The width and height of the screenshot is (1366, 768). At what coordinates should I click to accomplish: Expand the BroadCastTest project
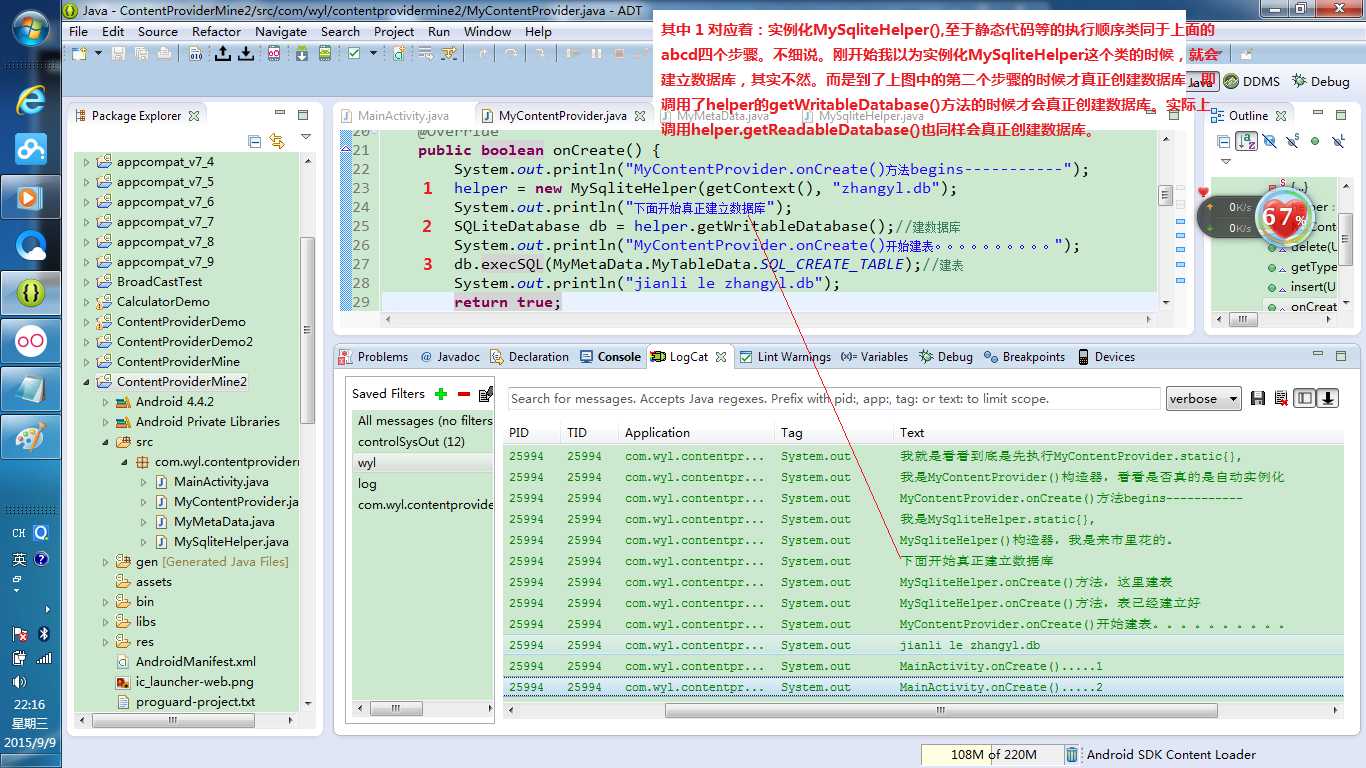tap(86, 282)
